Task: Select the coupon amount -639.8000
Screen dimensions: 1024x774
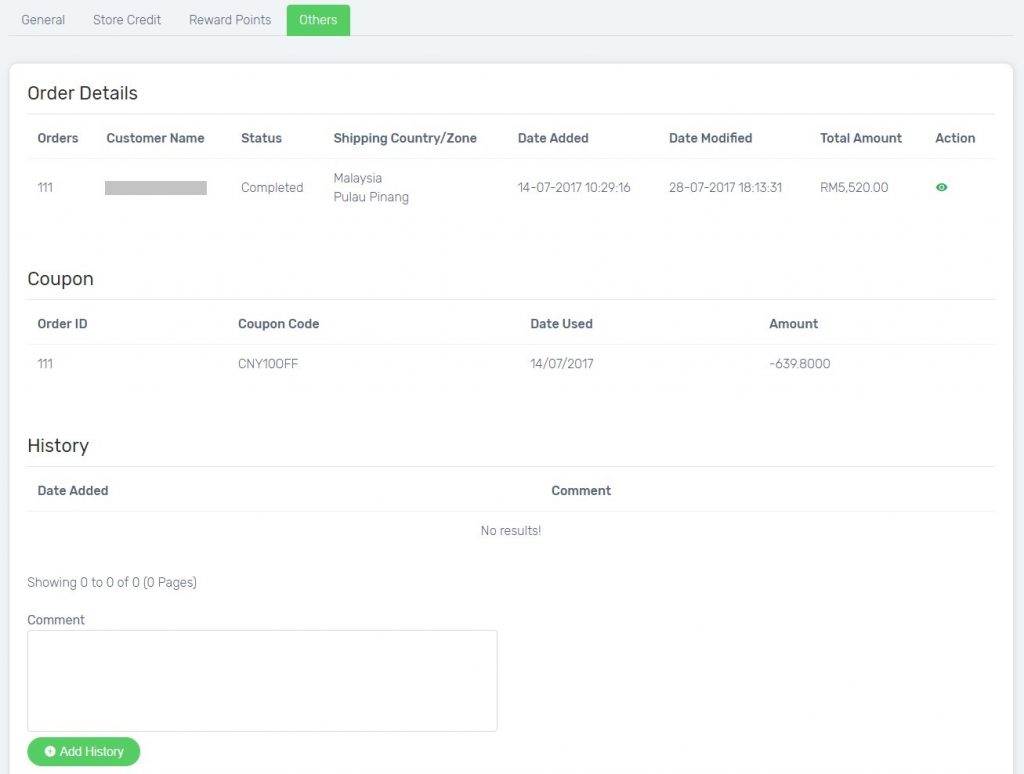Action: (x=800, y=363)
